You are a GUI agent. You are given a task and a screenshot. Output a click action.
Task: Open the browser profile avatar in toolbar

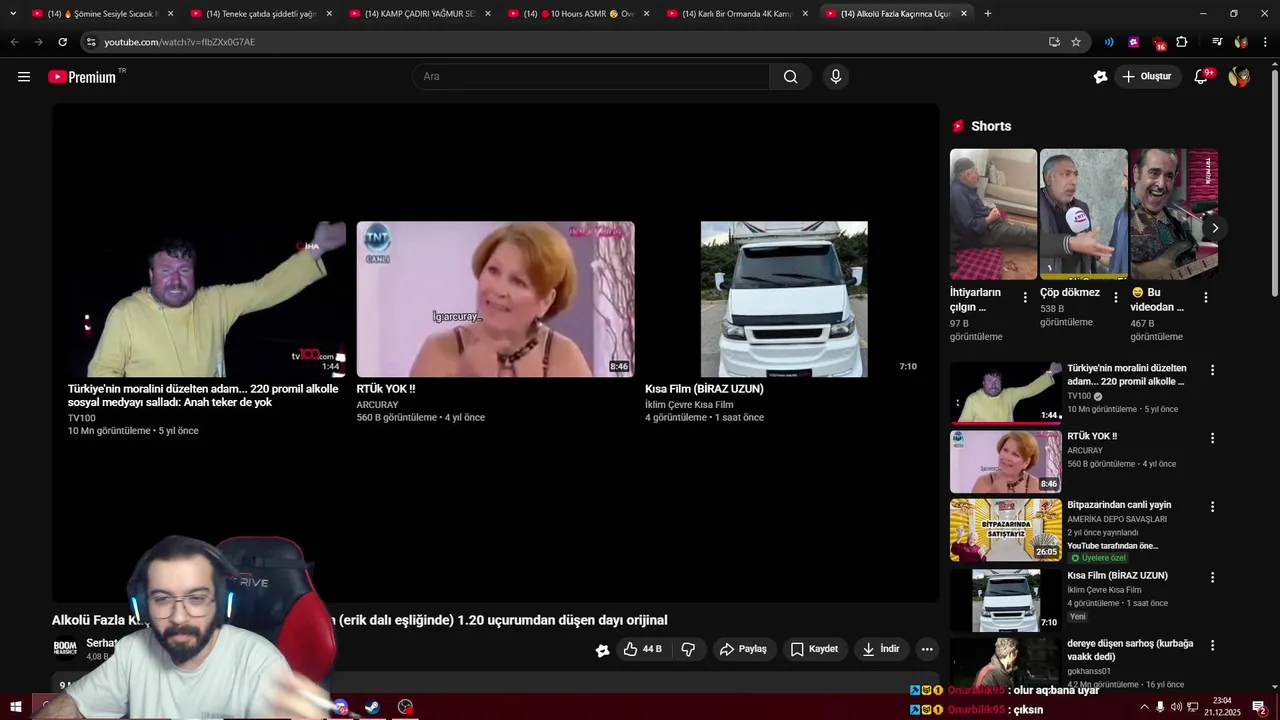[x=1241, y=42]
